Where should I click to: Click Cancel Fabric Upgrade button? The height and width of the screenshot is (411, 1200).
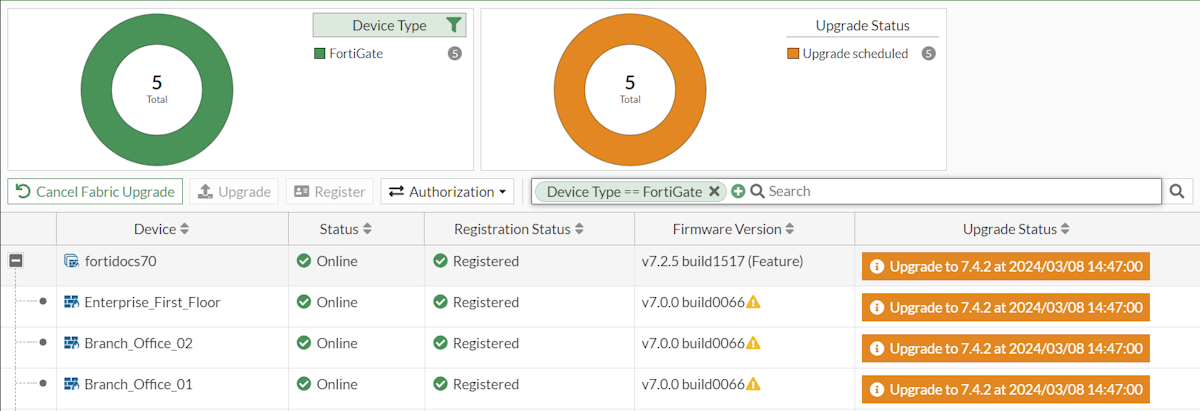coord(96,191)
